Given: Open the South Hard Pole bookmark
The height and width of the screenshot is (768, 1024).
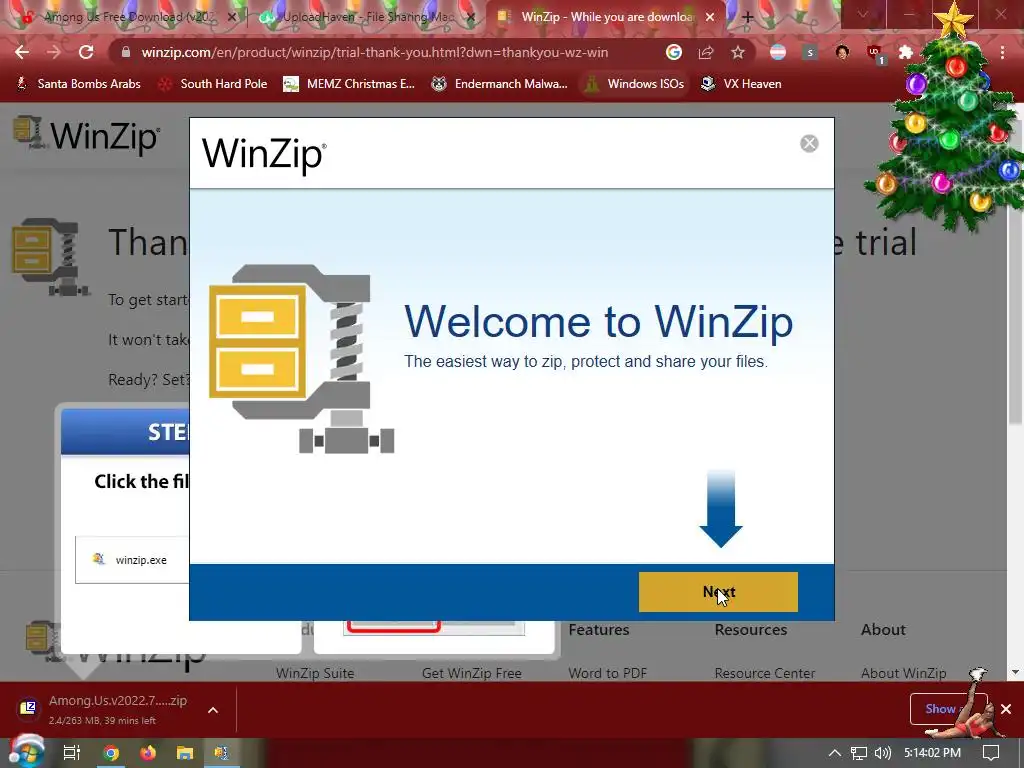Looking at the screenshot, I should pos(213,84).
